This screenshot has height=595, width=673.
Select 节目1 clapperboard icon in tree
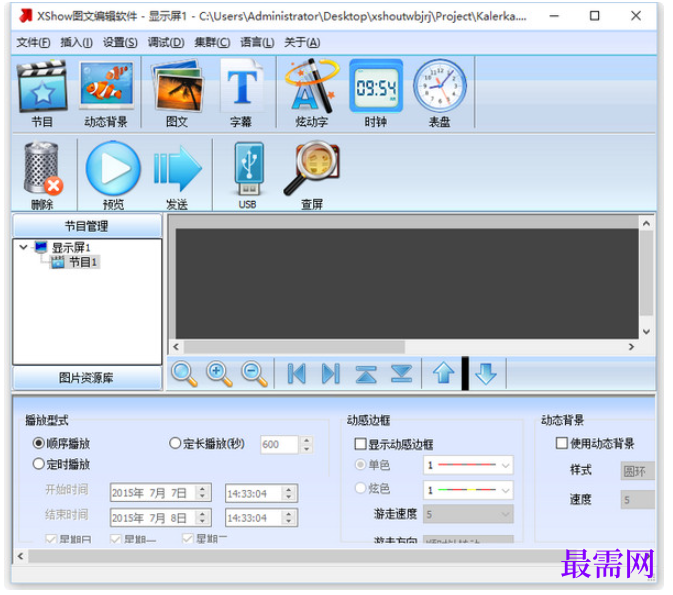tap(58, 262)
